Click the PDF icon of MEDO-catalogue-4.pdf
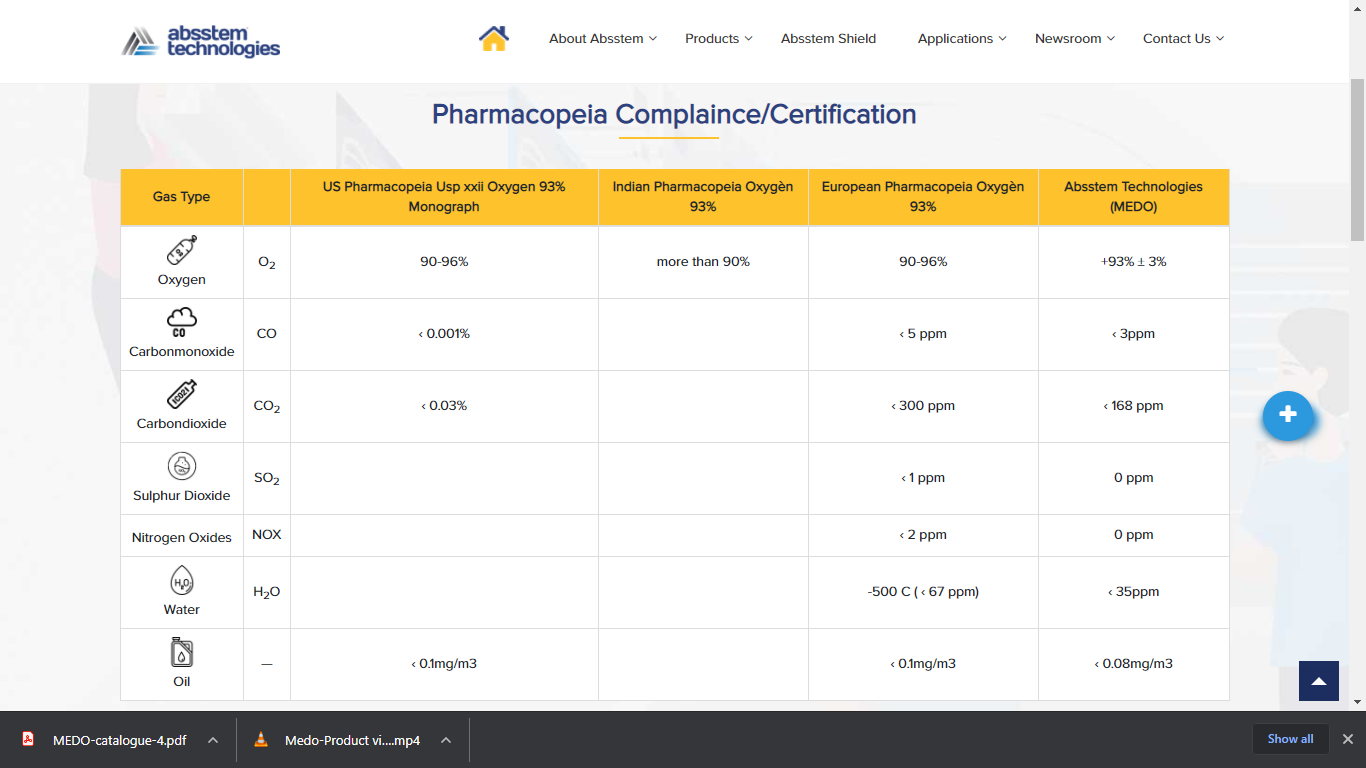The image size is (1366, 768). click(x=29, y=740)
